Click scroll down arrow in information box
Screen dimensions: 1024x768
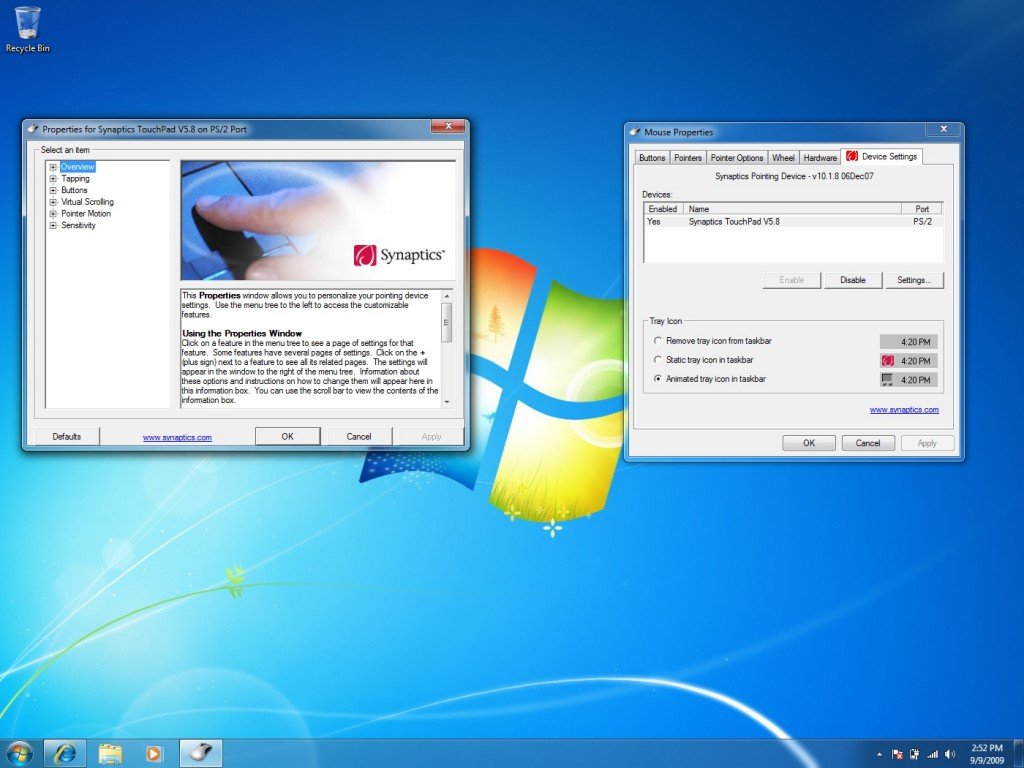pyautogui.click(x=446, y=401)
